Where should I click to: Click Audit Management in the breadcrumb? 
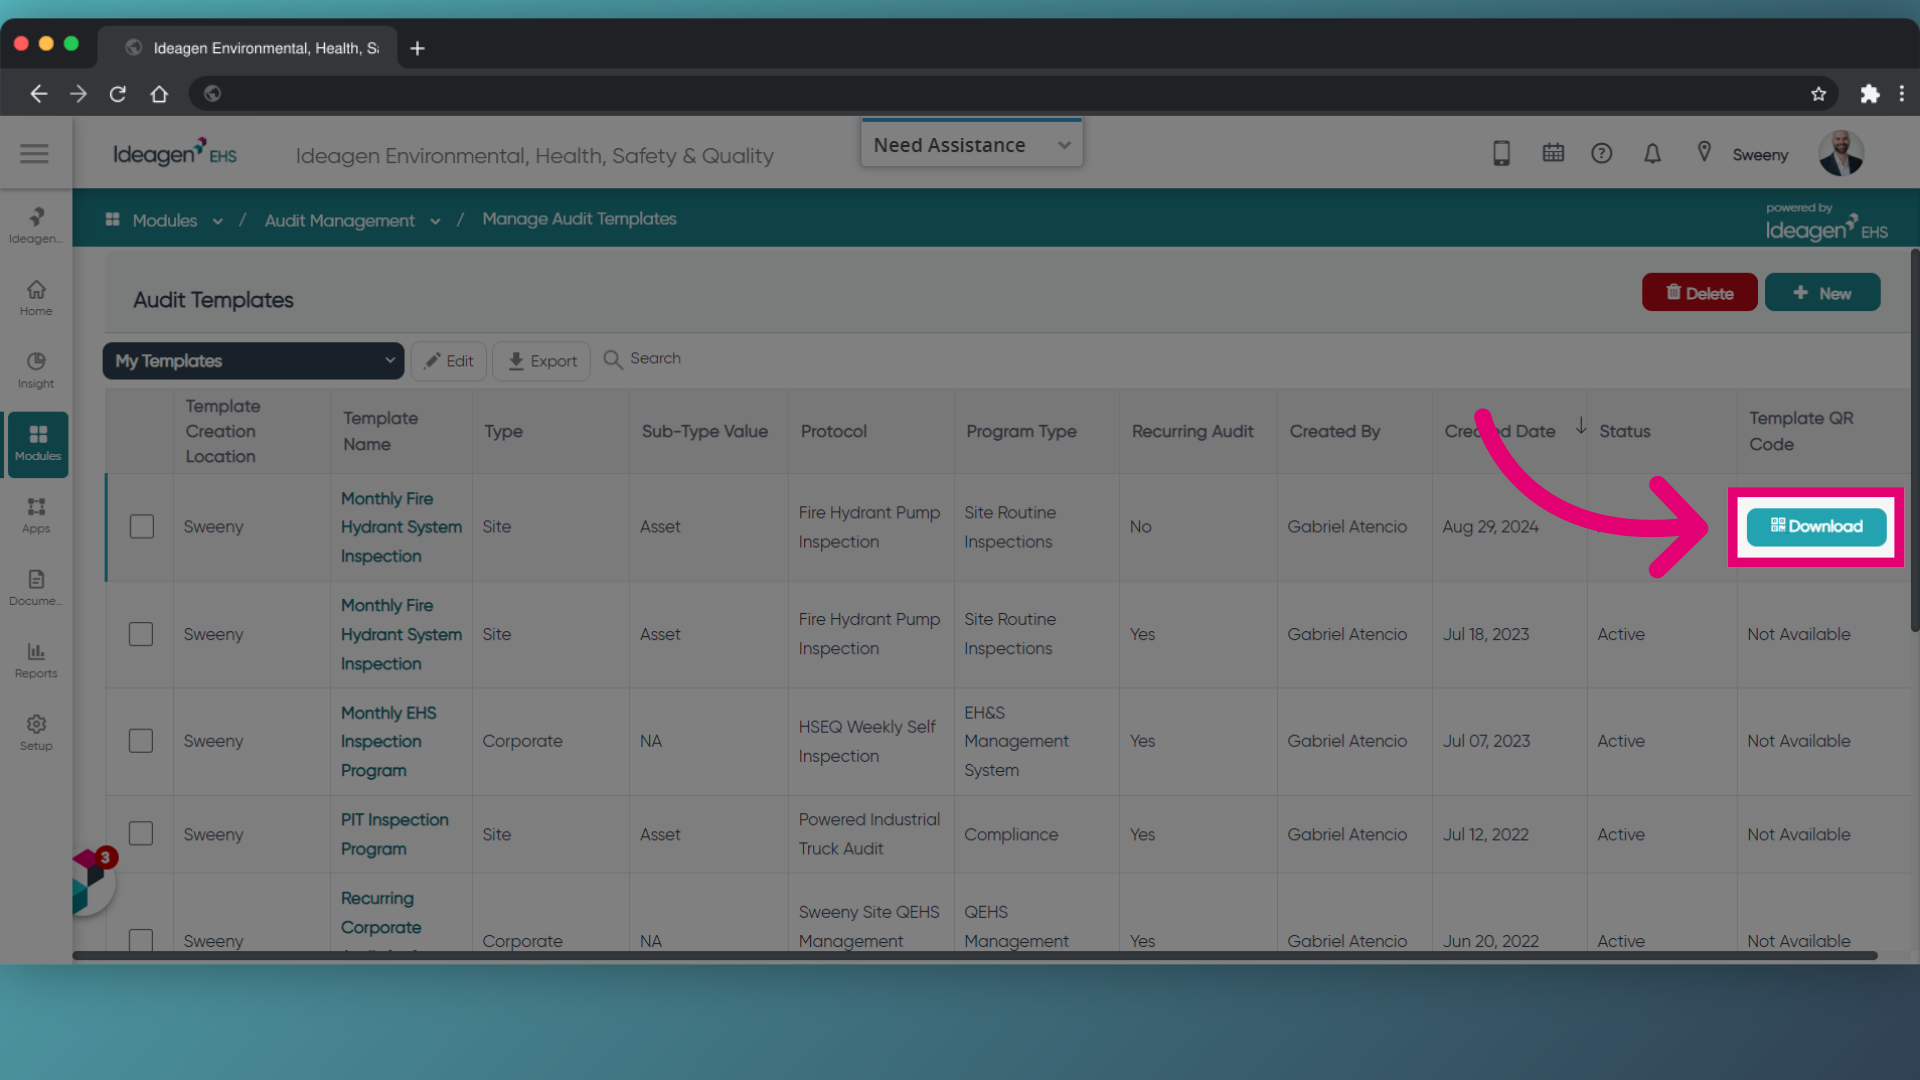pyautogui.click(x=339, y=220)
